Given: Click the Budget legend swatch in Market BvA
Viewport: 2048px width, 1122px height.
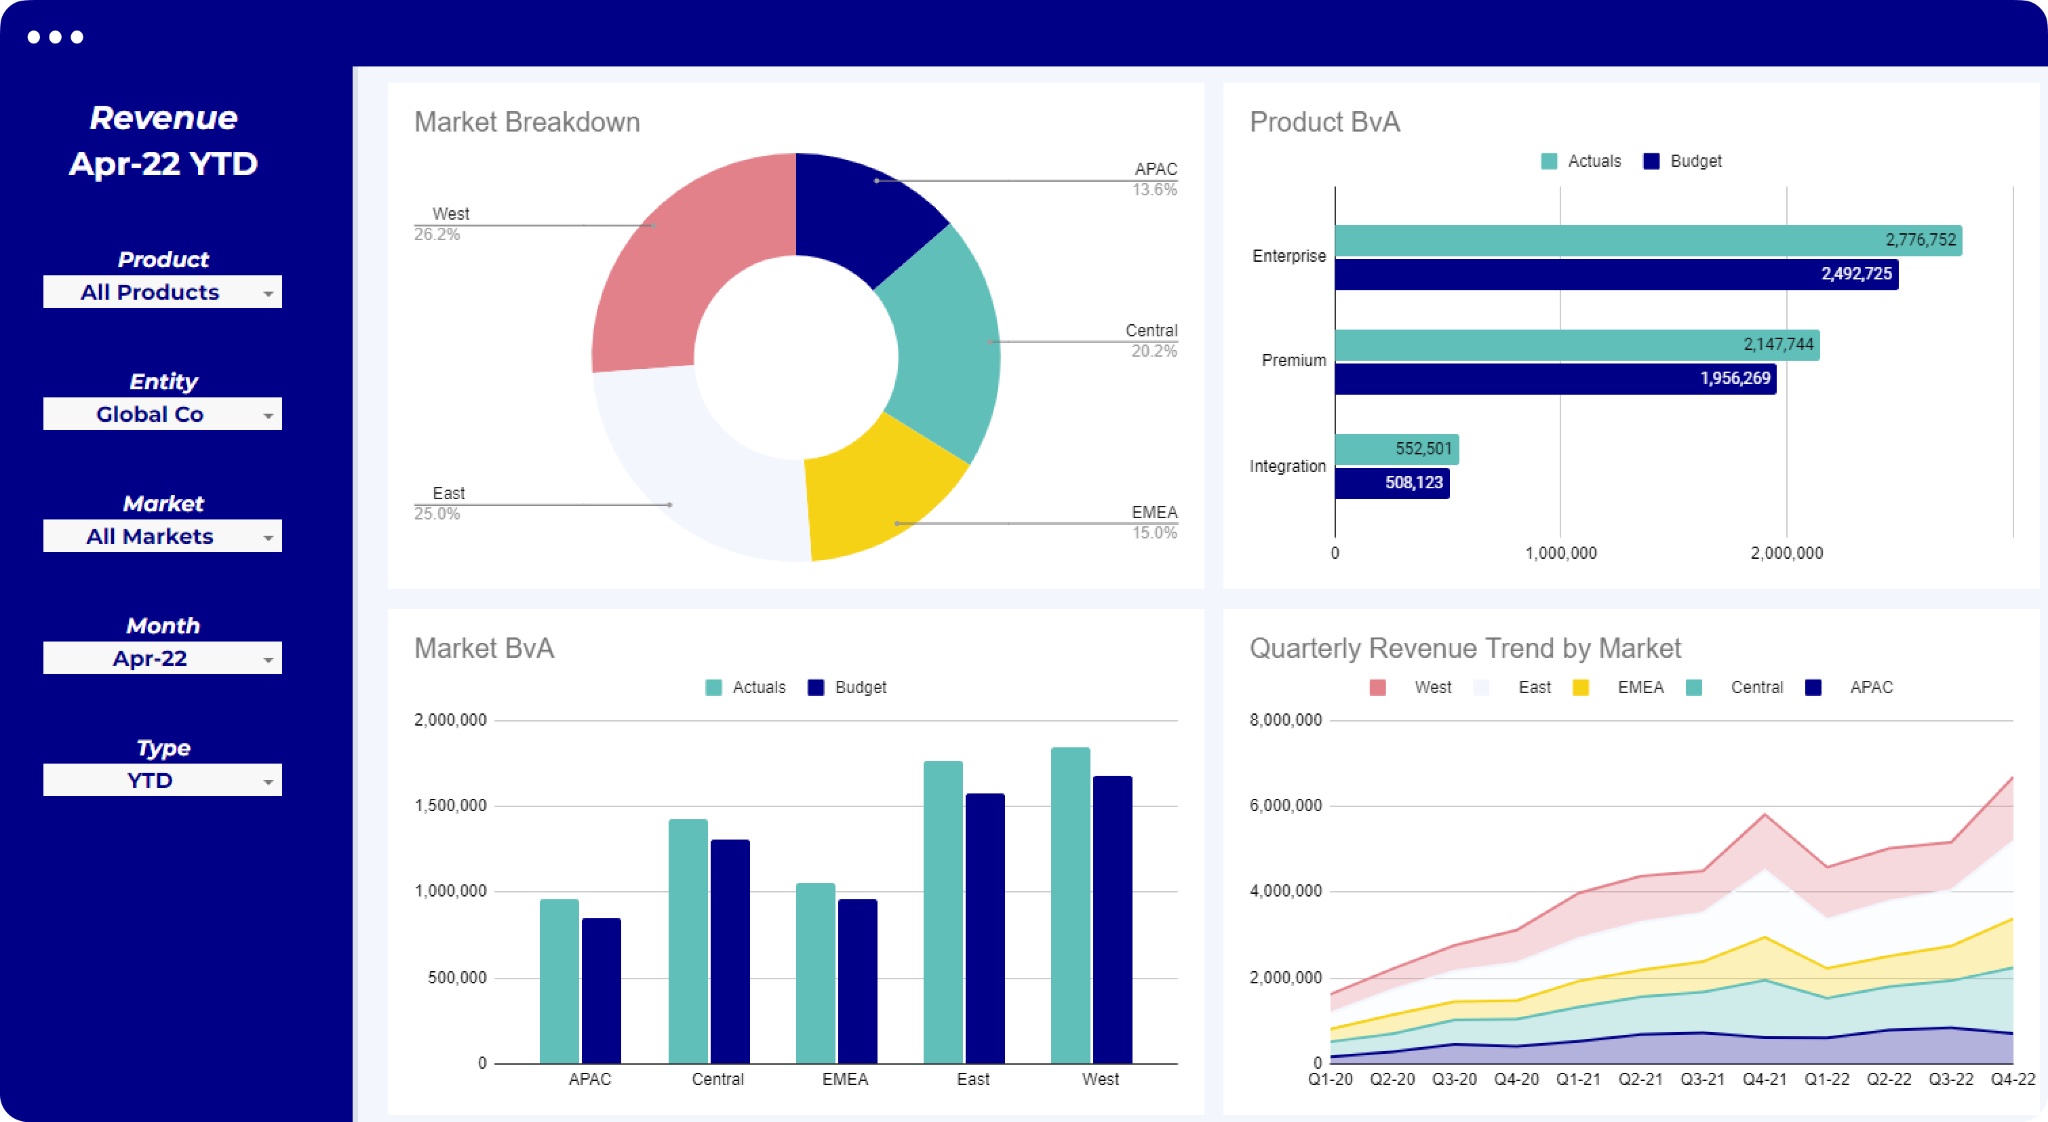Looking at the screenshot, I should 816,687.
